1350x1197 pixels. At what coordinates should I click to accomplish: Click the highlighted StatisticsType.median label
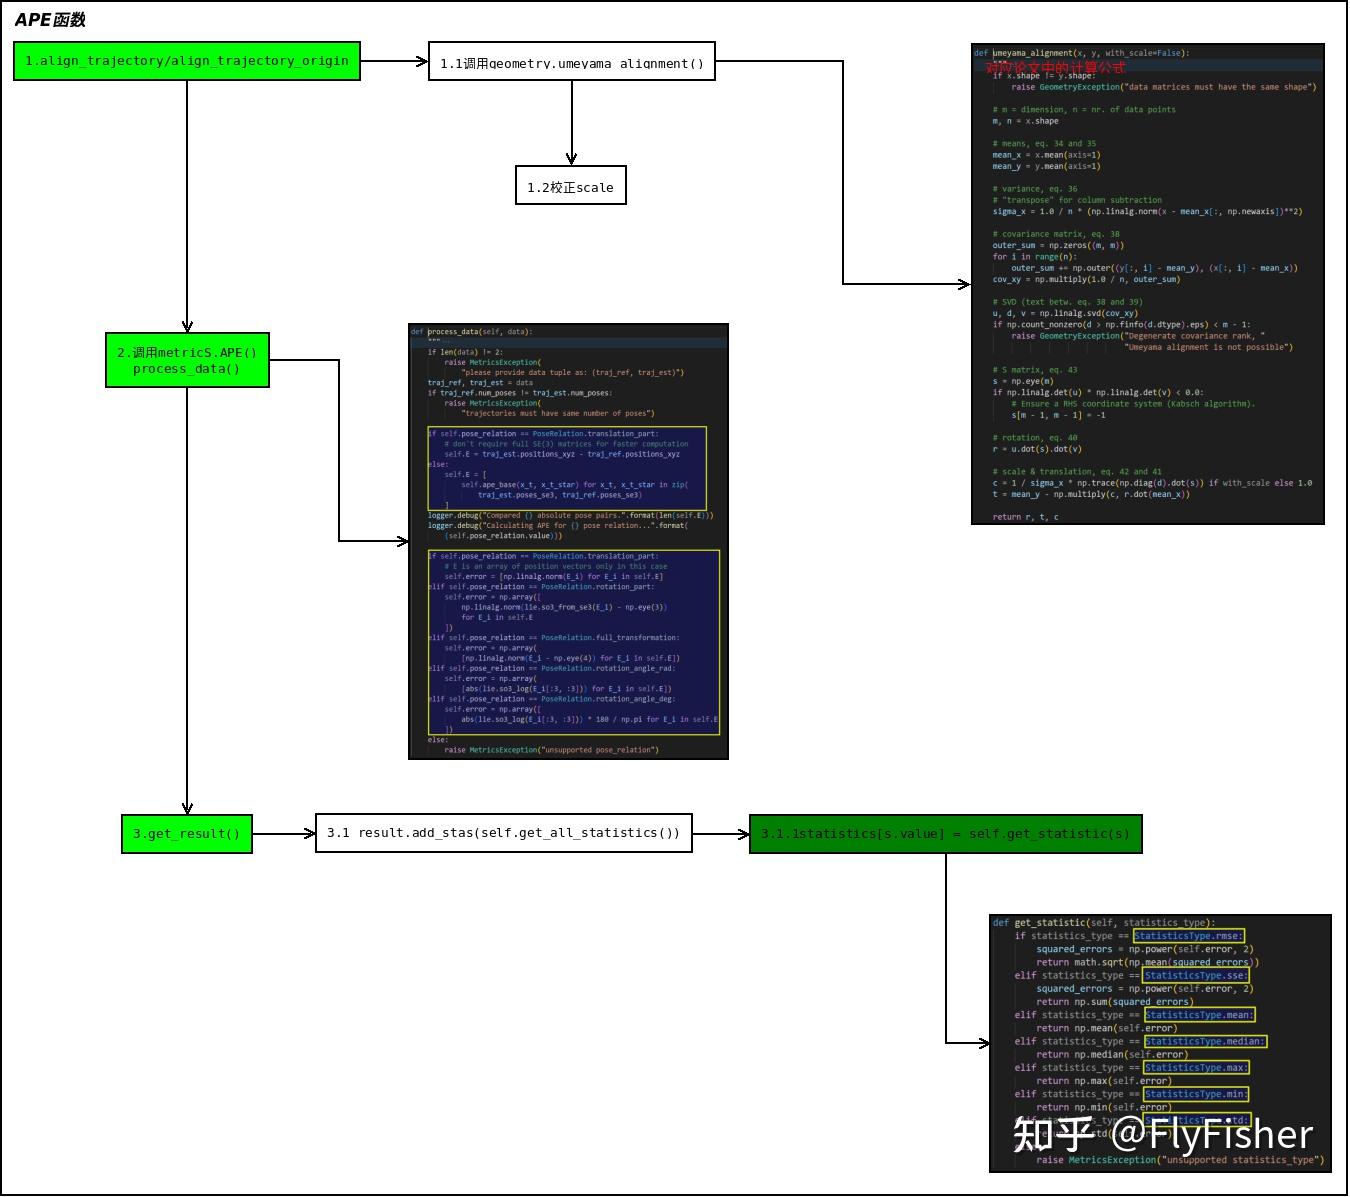(x=1205, y=1041)
